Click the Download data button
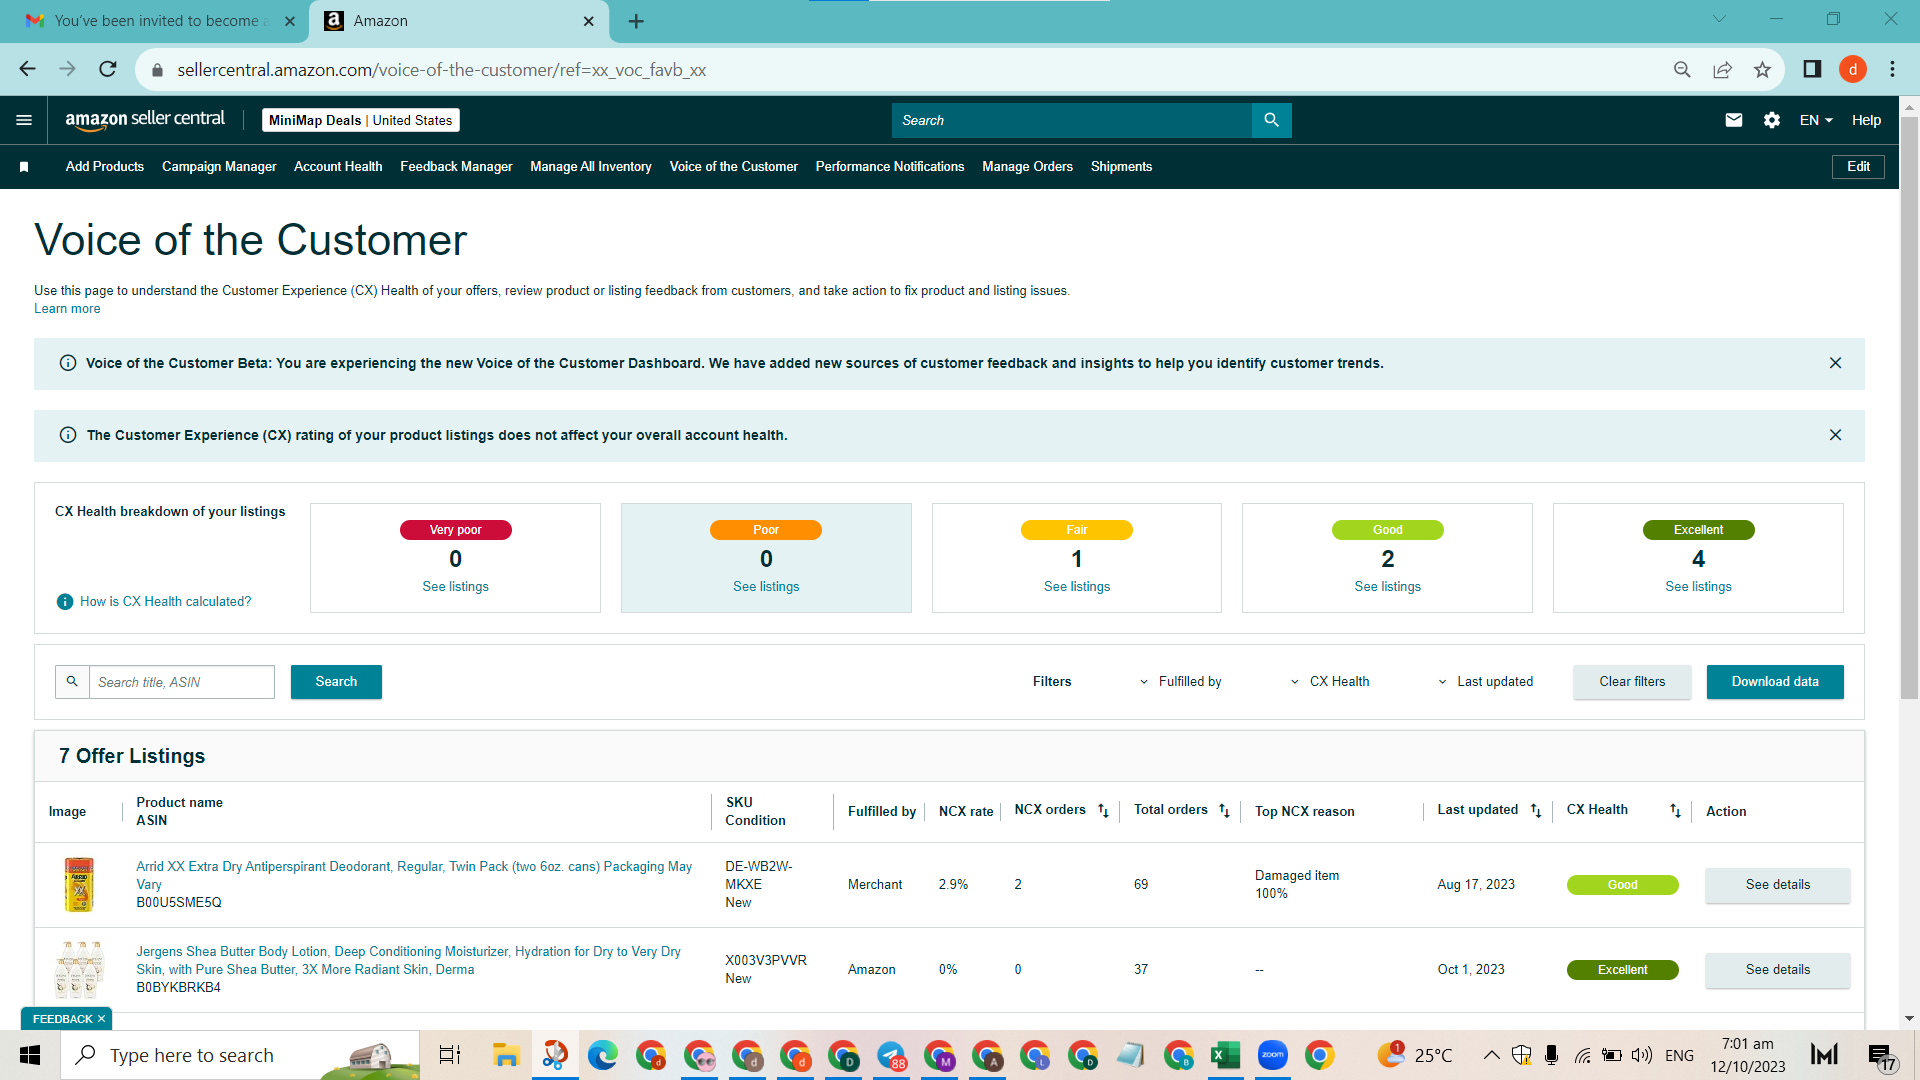Viewport: 1920px width, 1080px height. 1775,682
